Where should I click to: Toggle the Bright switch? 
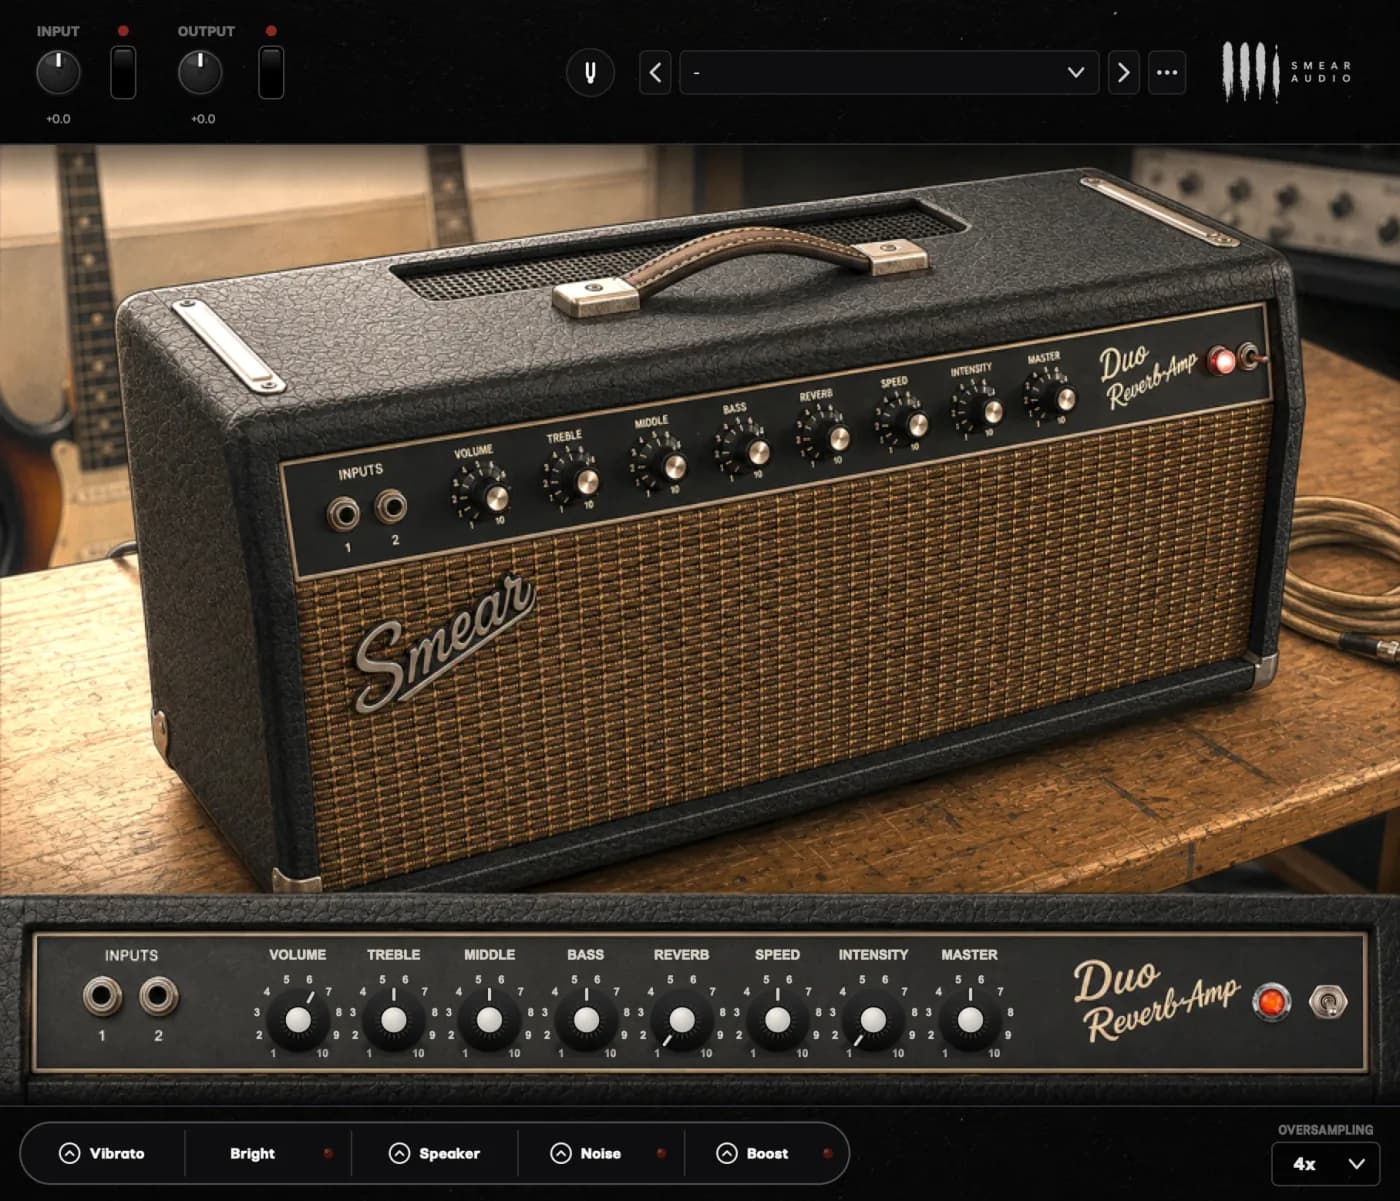pos(252,1153)
